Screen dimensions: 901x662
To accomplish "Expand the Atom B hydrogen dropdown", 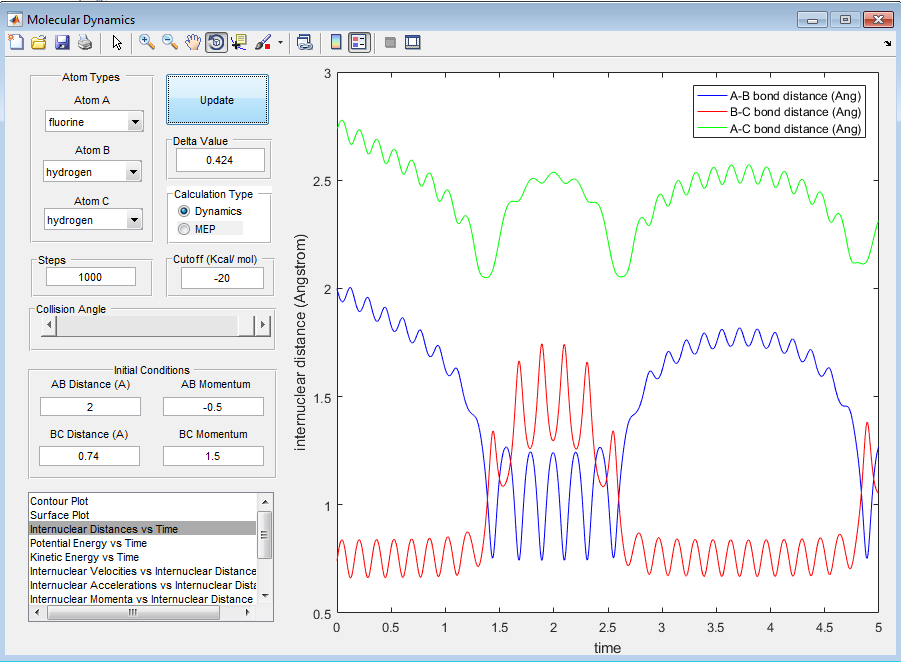I will 134,172.
